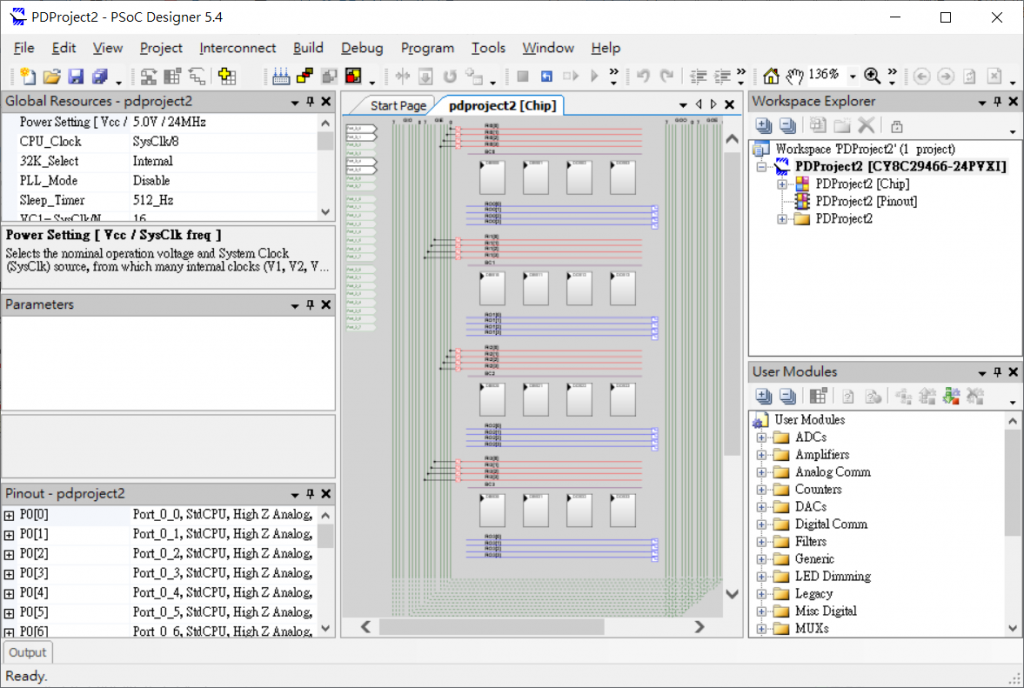
Task: Click the chip view vertical scrollbar down arrow
Action: tap(732, 594)
